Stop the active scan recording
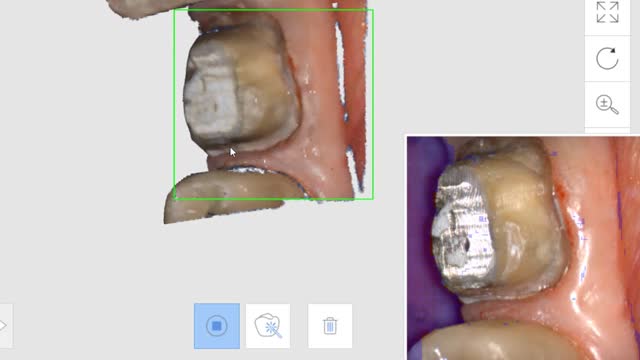 [x=217, y=326]
